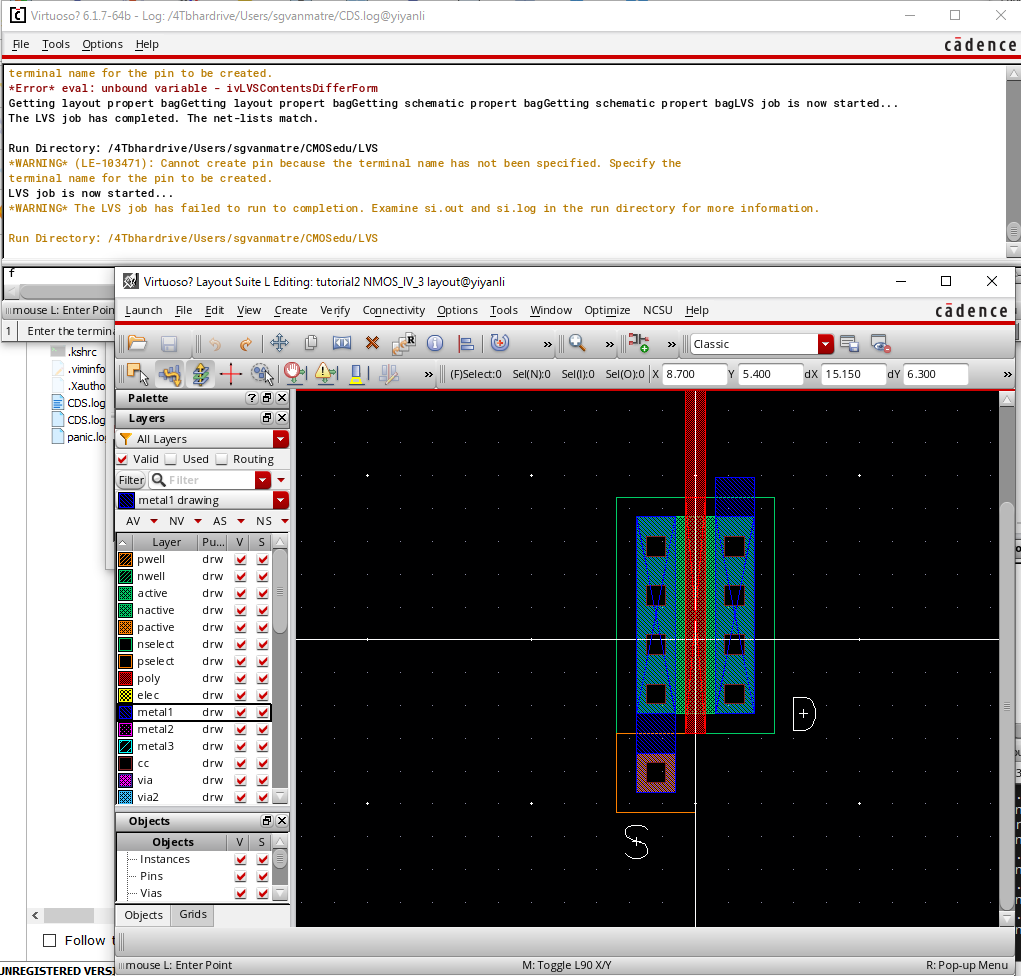Open the All Layers filter dropdown
The image size is (1021, 976).
[x=281, y=439]
